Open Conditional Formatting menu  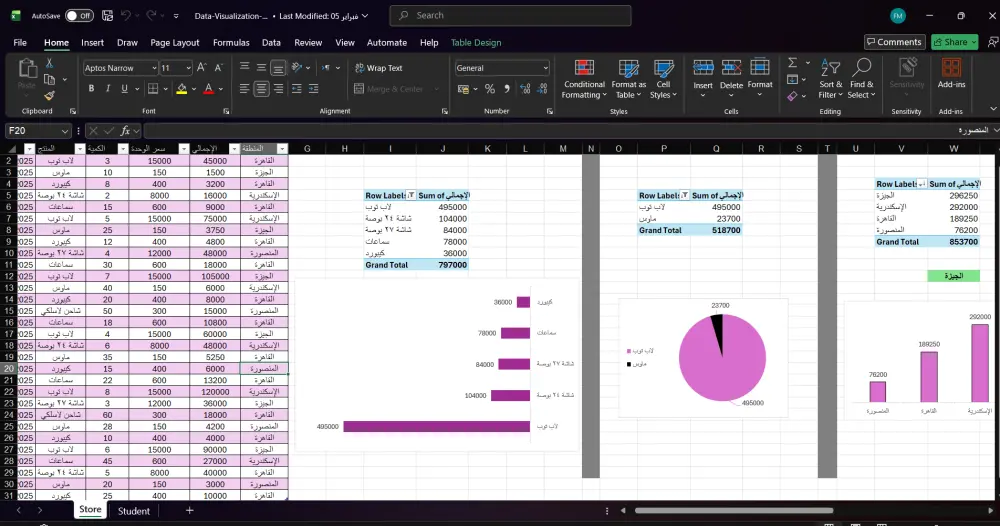[584, 79]
